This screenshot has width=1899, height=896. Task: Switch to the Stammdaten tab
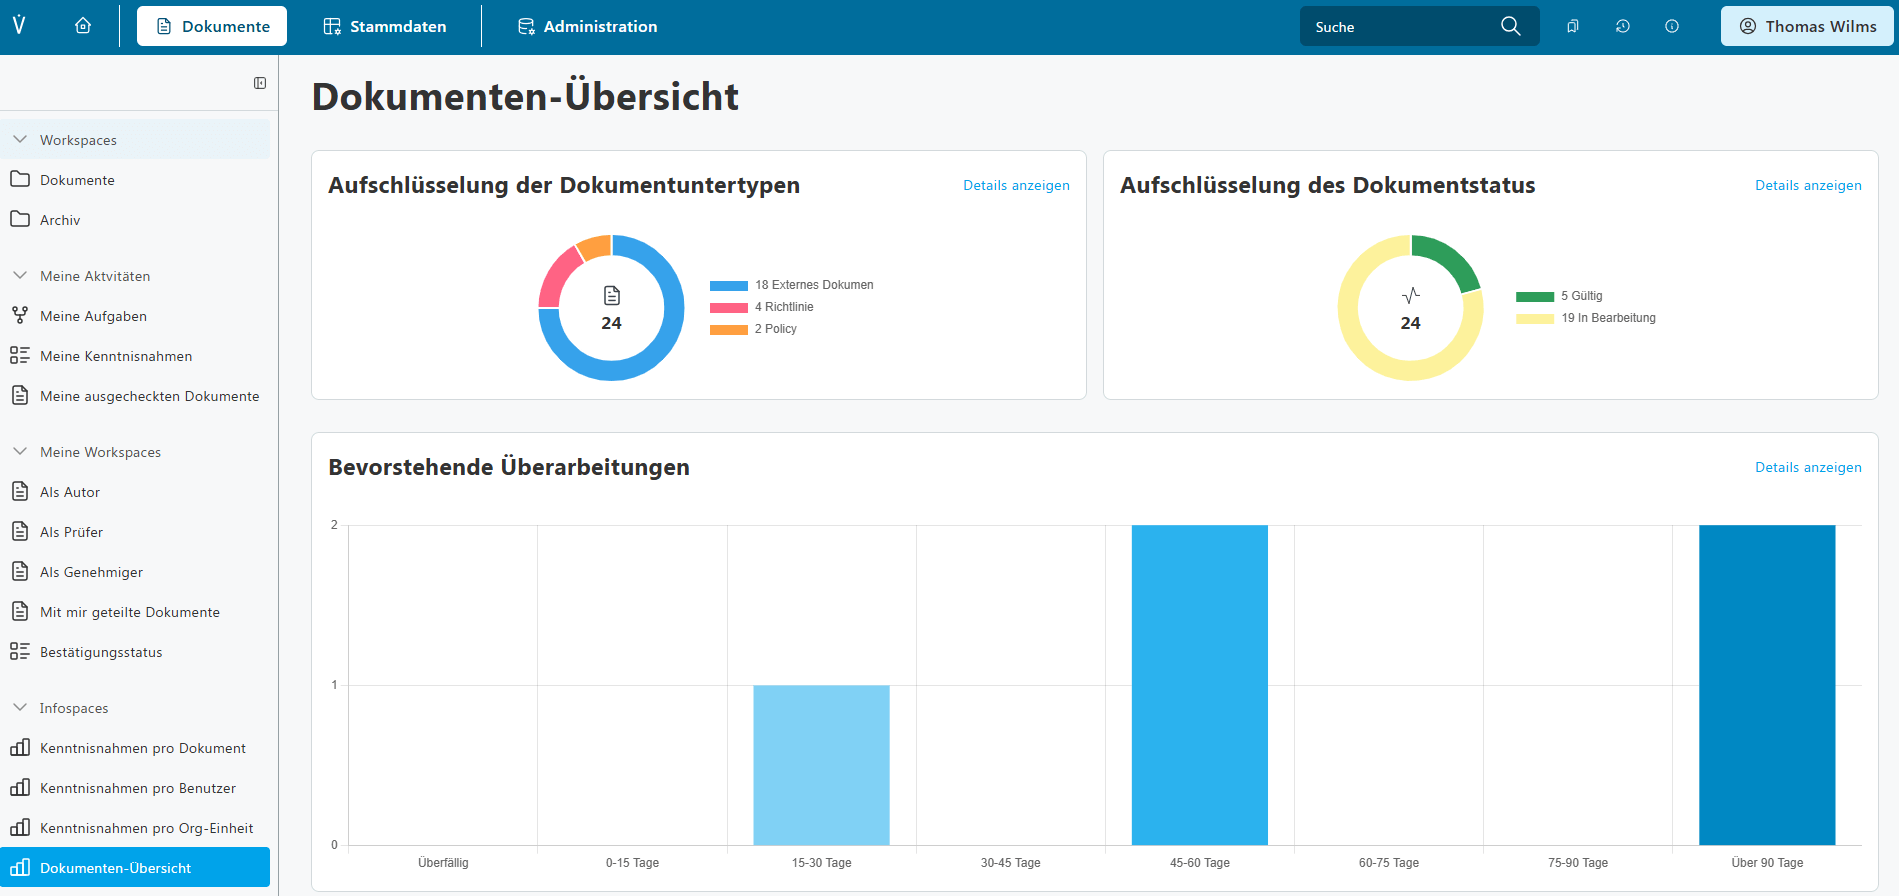(x=385, y=26)
